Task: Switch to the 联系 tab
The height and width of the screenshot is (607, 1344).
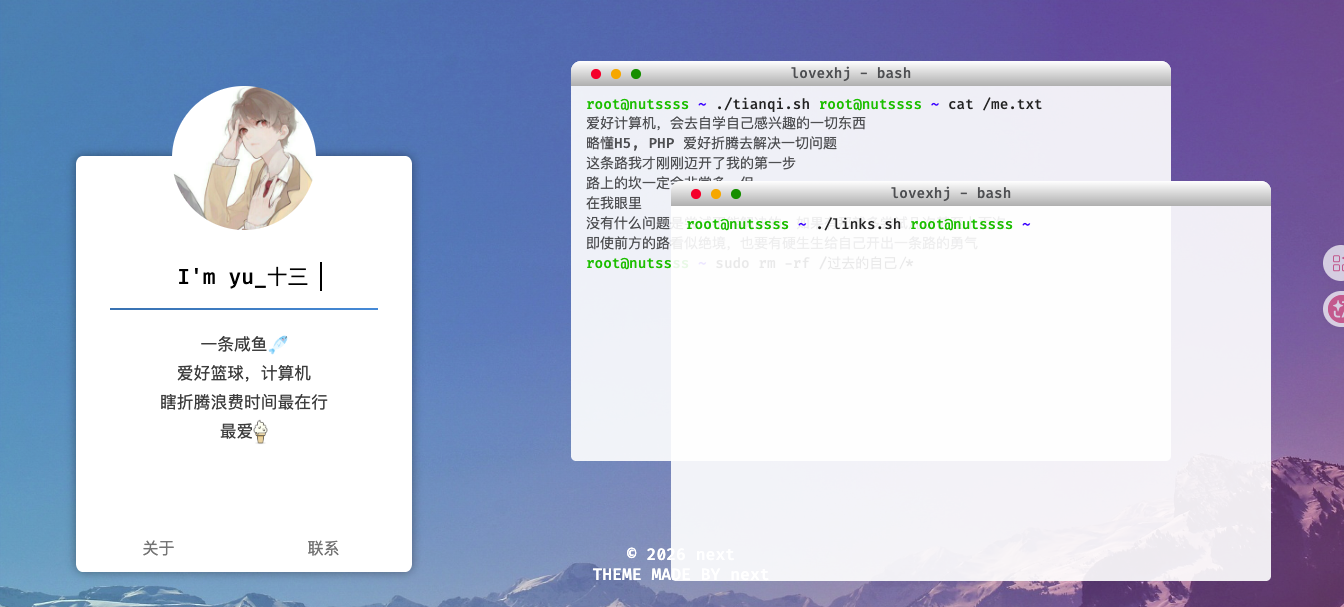Action: click(324, 548)
